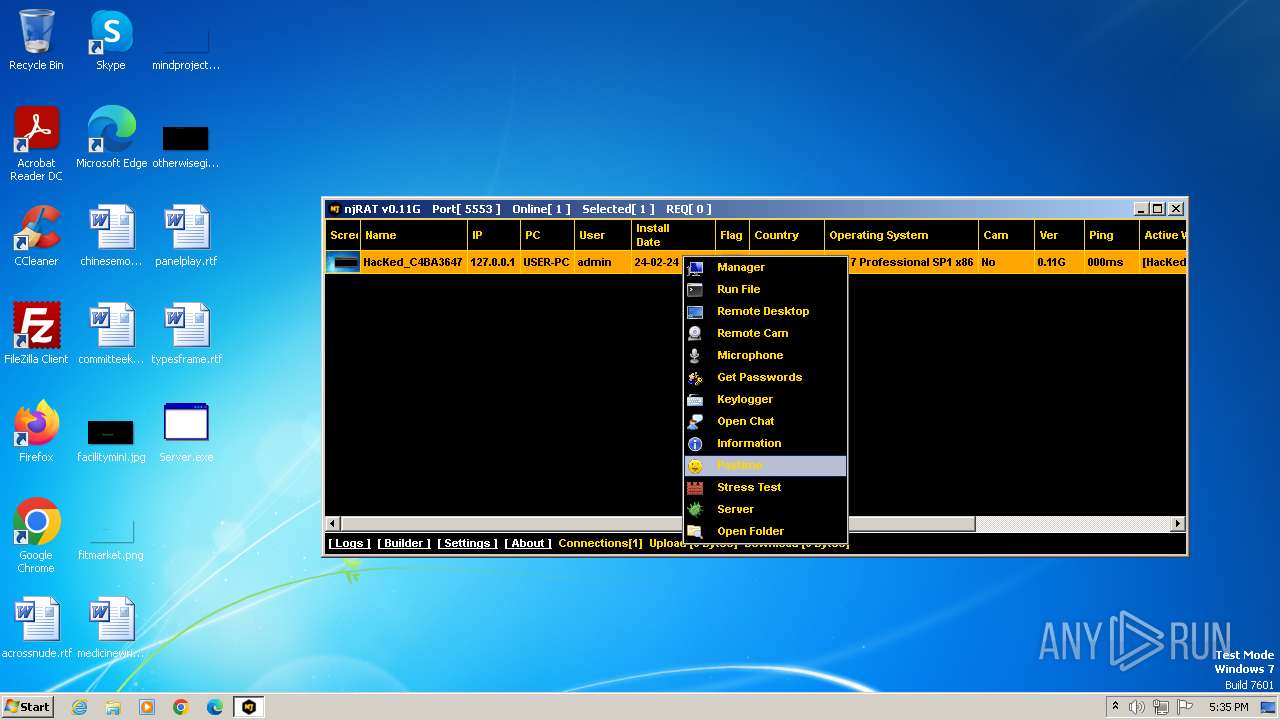Click the 127.0.0.1 IP cell
The height and width of the screenshot is (720, 1280).
(x=493, y=262)
